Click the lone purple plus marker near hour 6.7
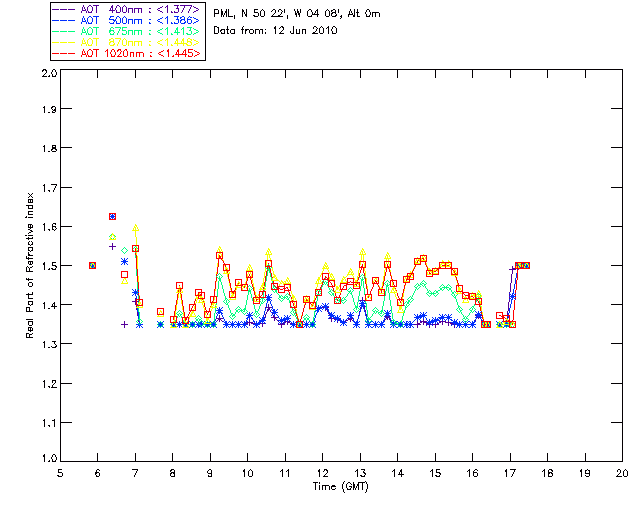This screenshot has width=640, height=512. pos(124,324)
